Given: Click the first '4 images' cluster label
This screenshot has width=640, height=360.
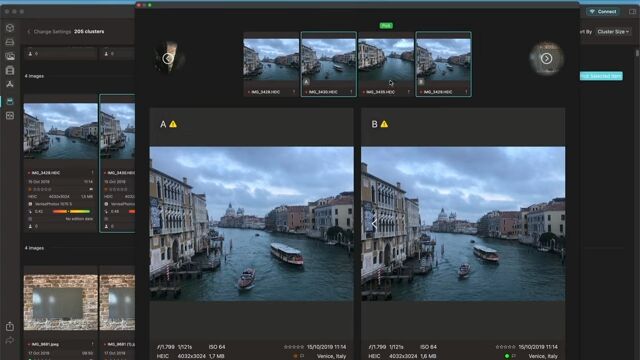Looking at the screenshot, I should click(34, 76).
